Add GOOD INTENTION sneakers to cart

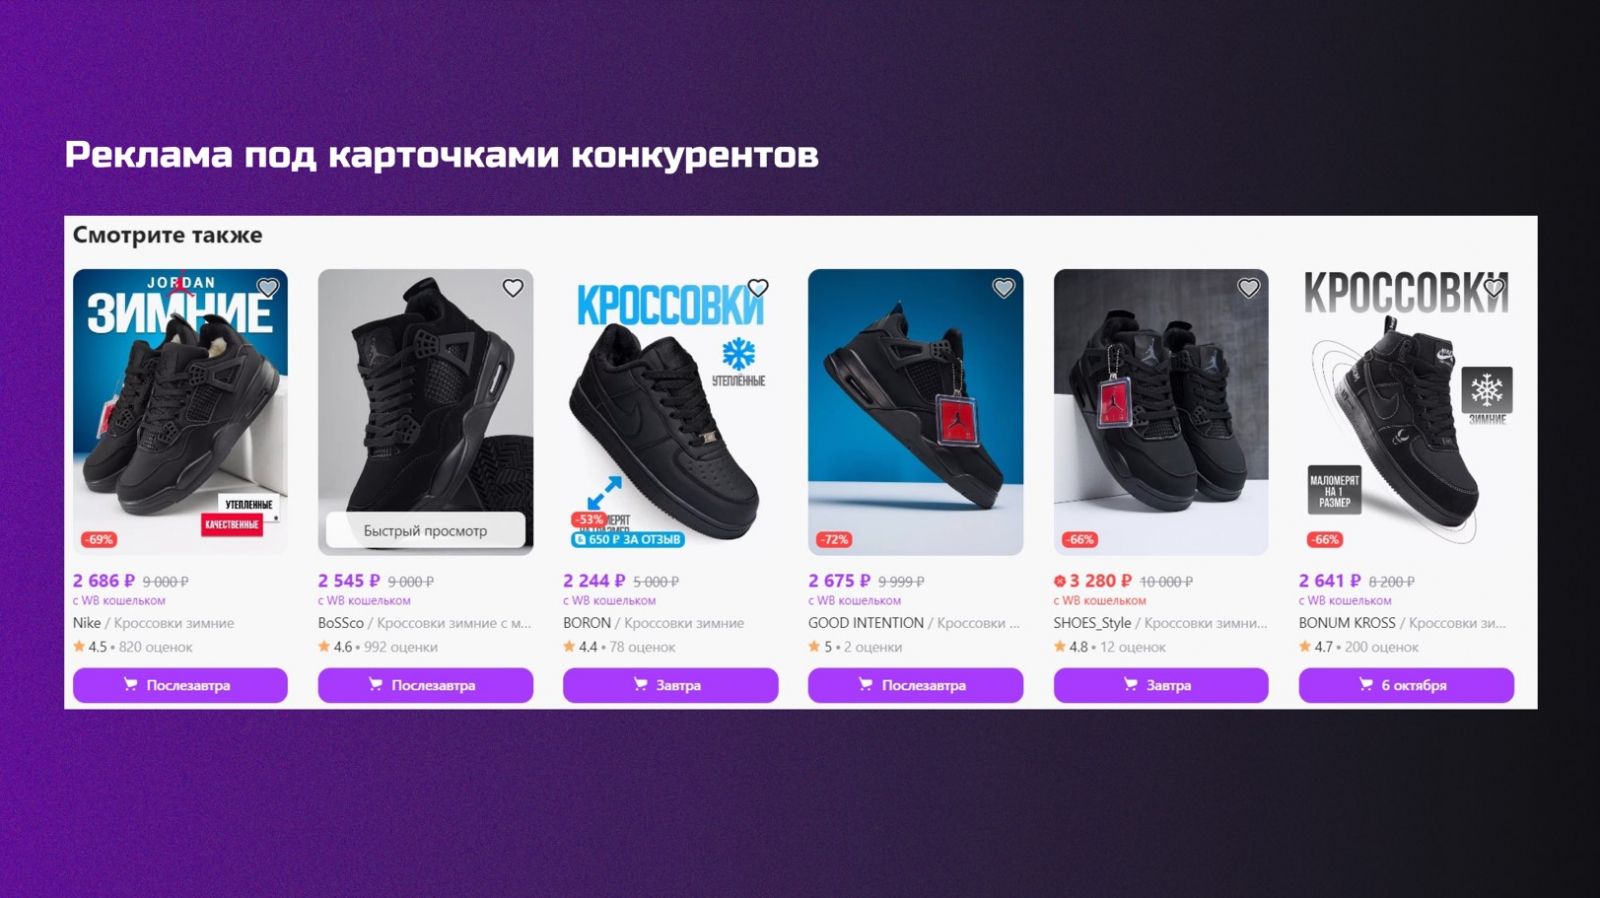(915, 685)
